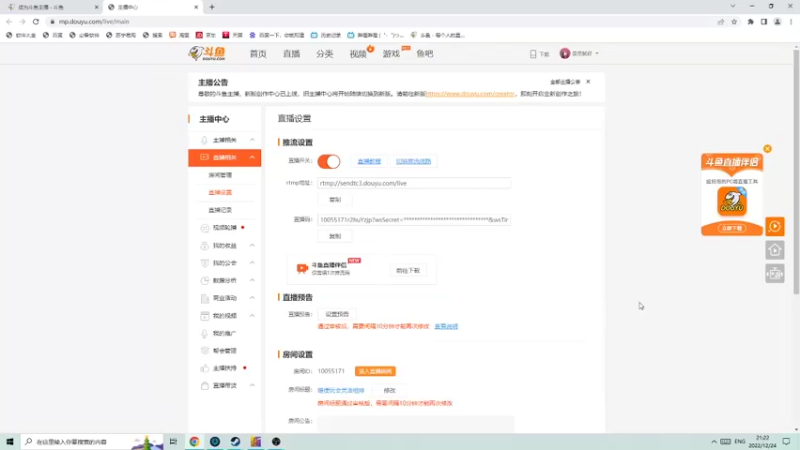Click the user avatar in the header

tap(564, 53)
